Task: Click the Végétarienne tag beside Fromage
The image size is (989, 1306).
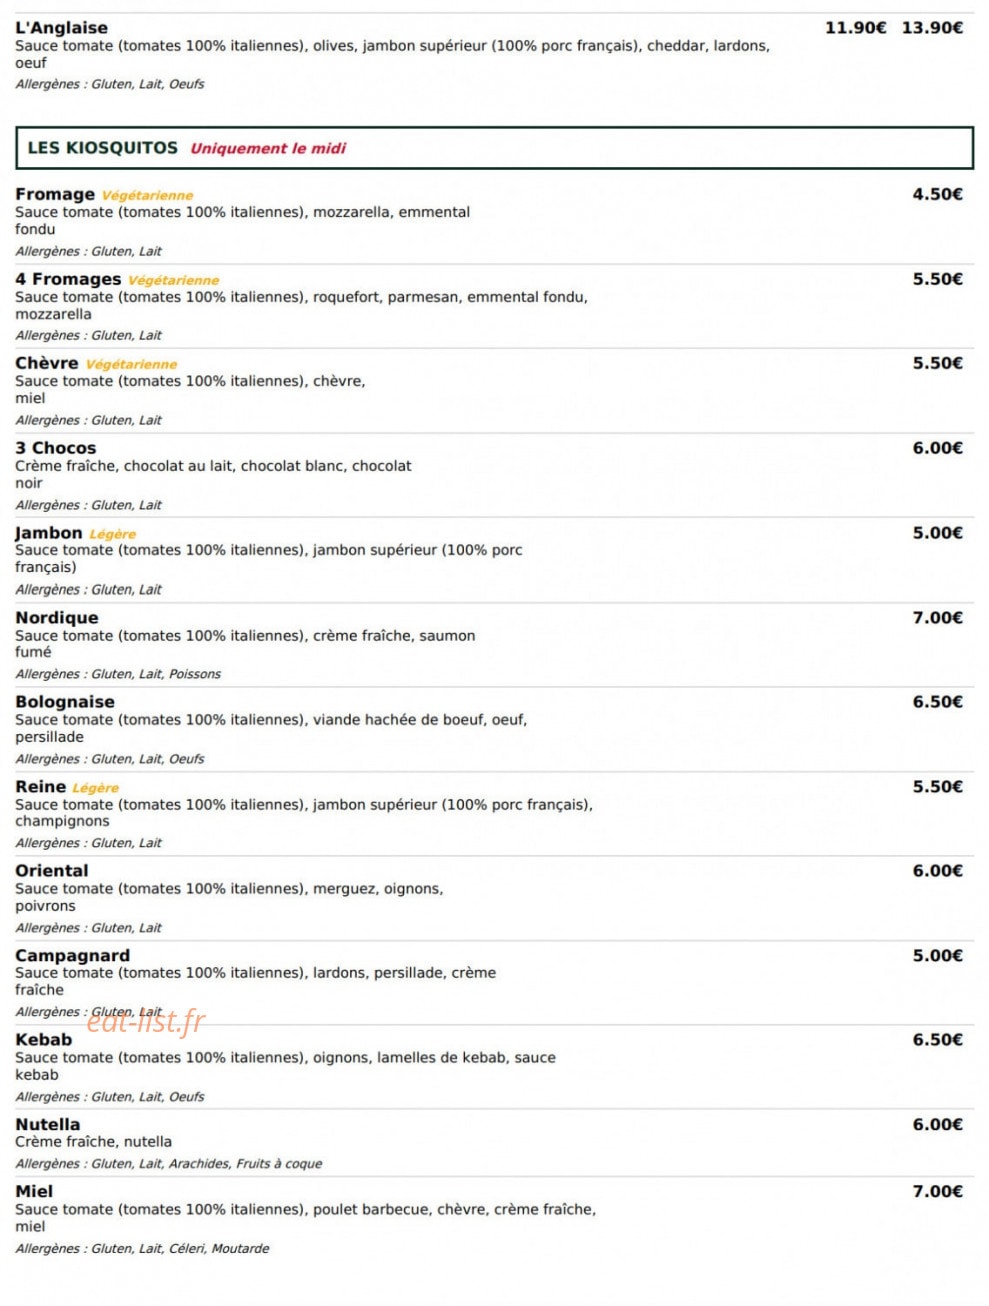Action: 147,196
